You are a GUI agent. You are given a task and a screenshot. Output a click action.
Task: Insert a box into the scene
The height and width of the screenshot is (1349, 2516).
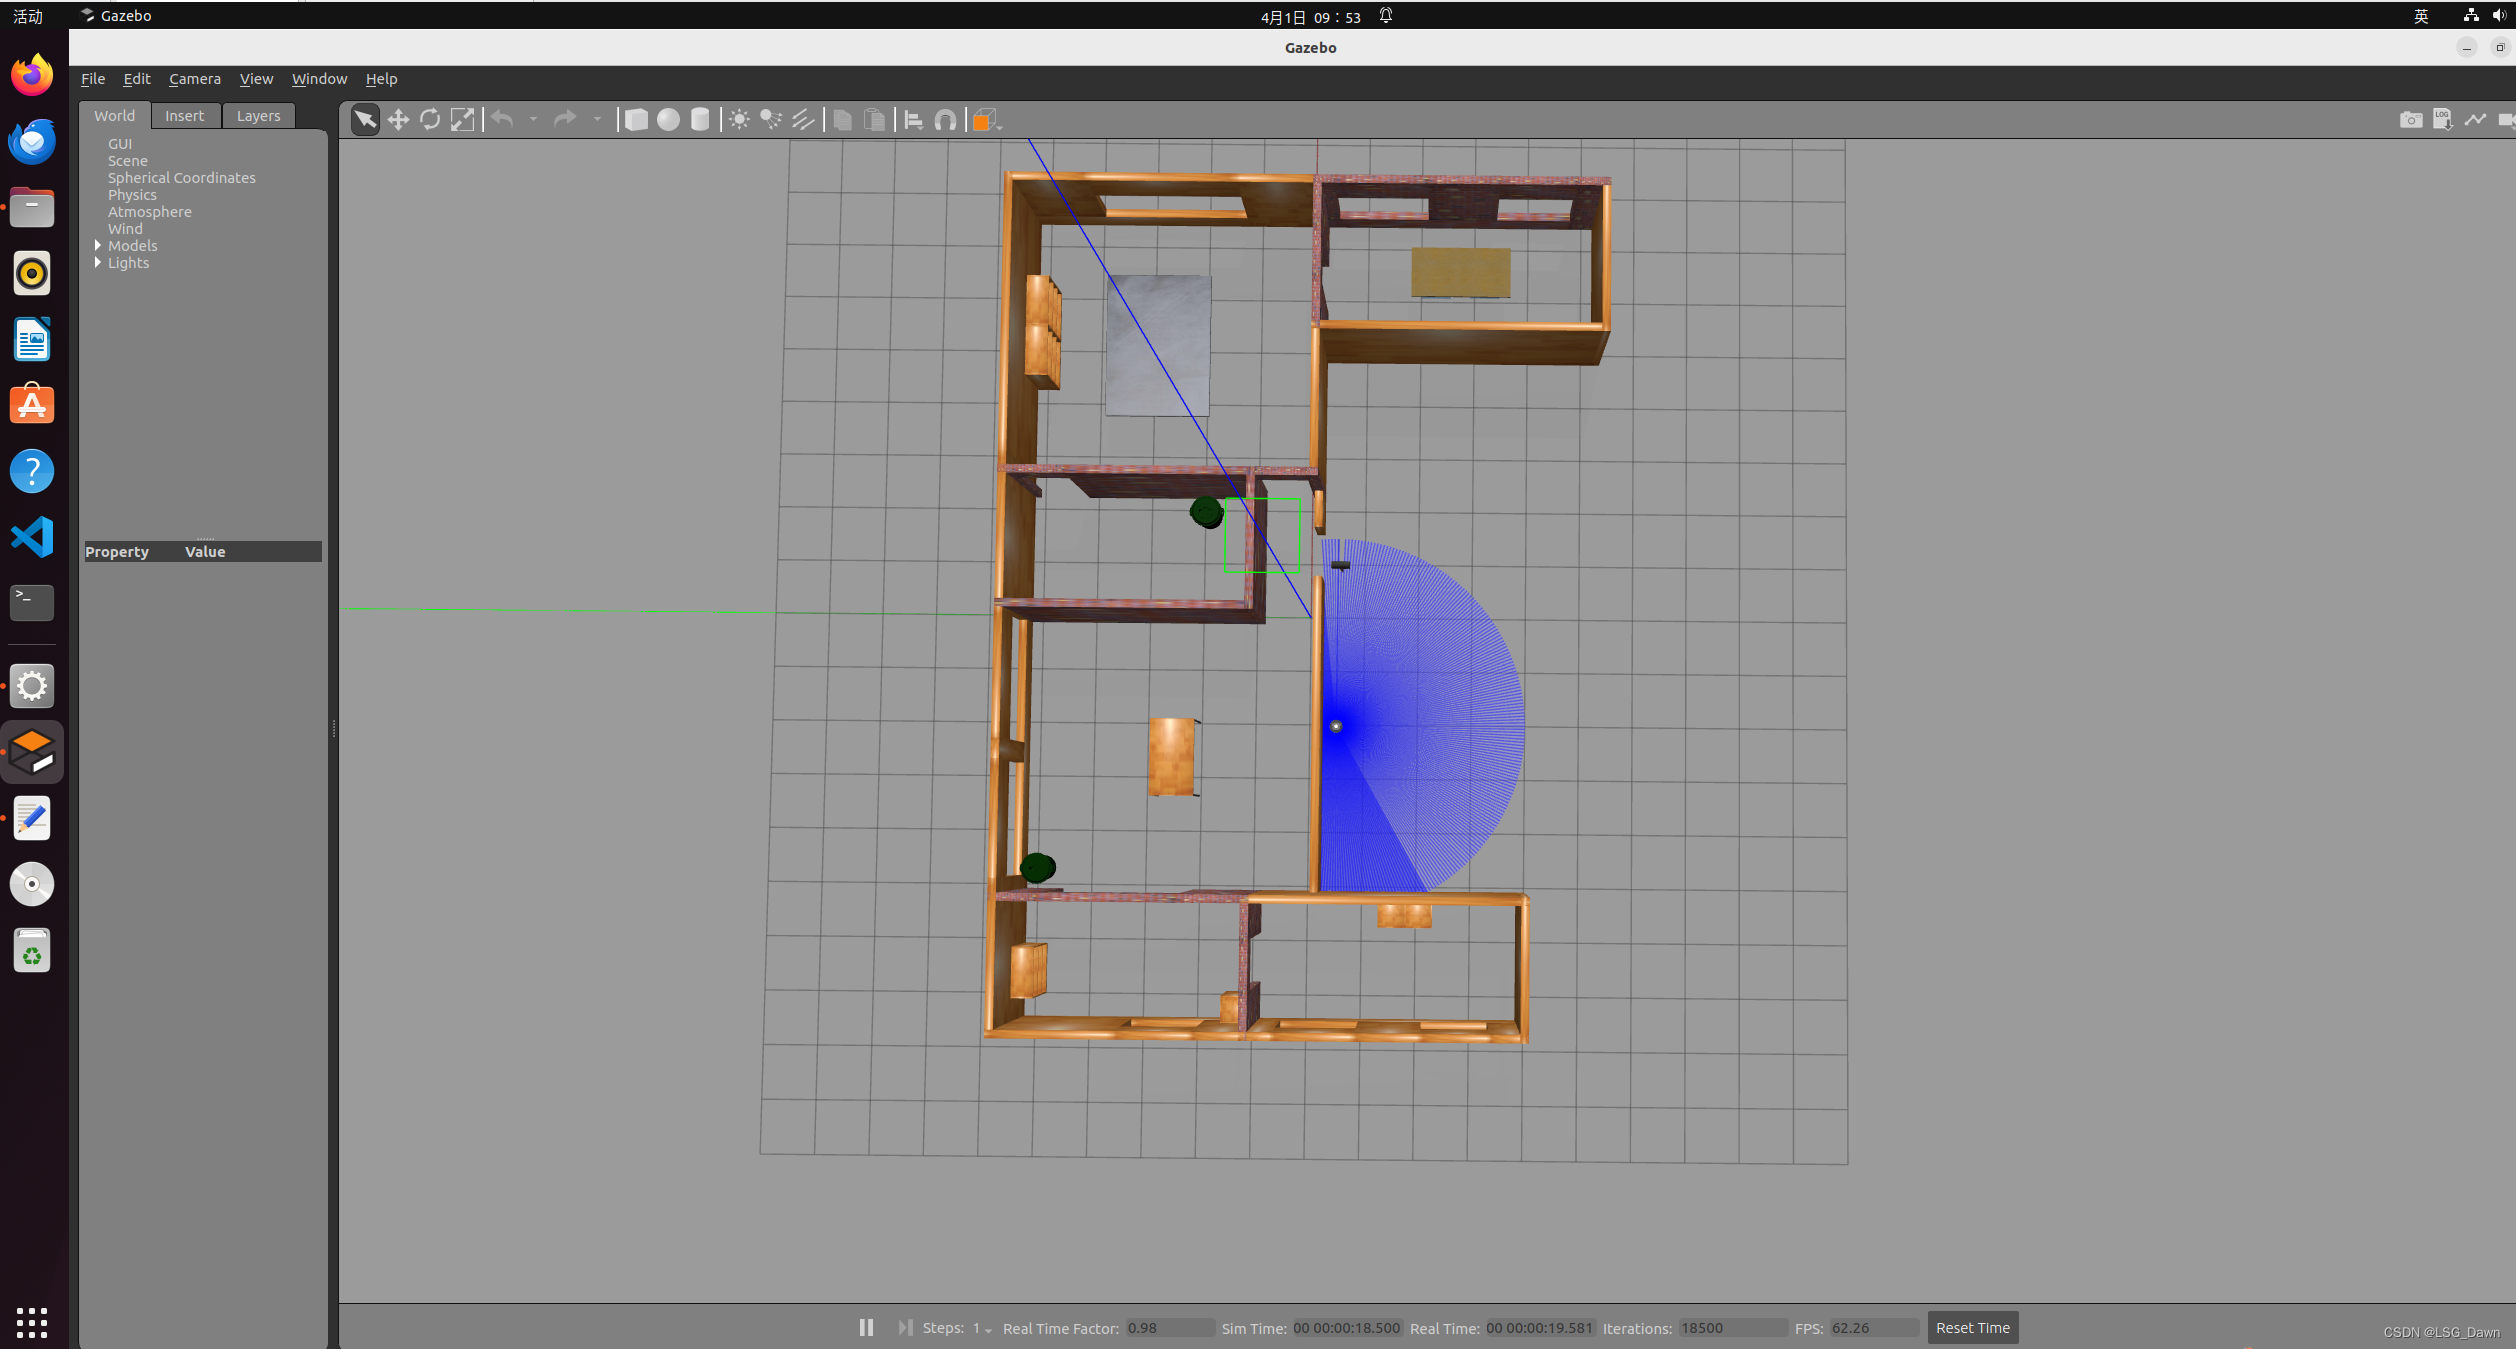pos(637,119)
